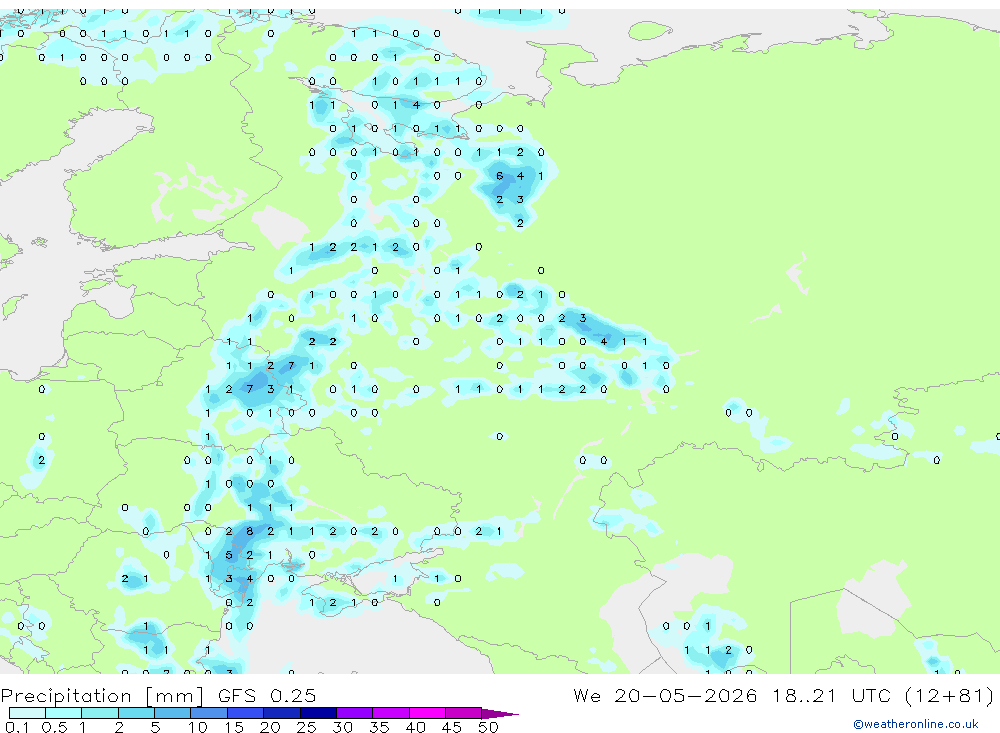Click the '50' legend scale label
Image resolution: width=1000 pixels, height=733 pixels.
click(488, 727)
